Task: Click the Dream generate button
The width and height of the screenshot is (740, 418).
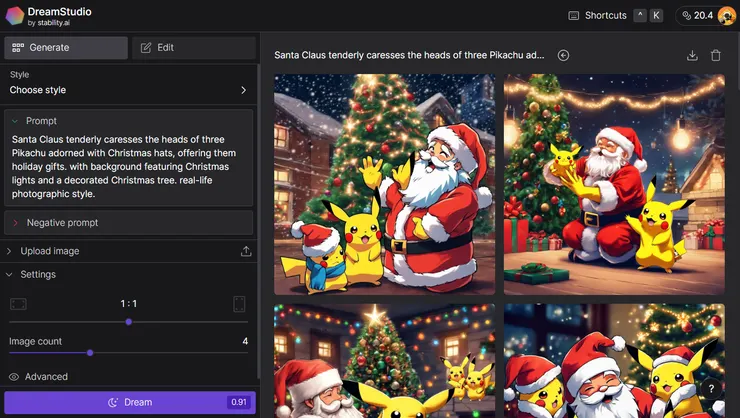Action: 130,402
